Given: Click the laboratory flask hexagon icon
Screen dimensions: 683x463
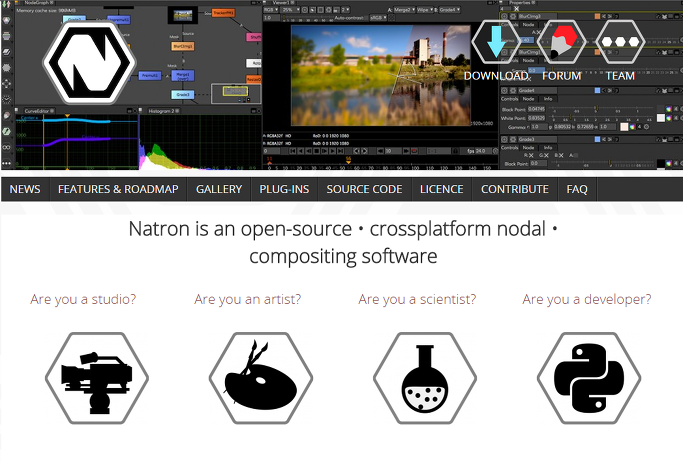Looking at the screenshot, I should click(x=425, y=378).
